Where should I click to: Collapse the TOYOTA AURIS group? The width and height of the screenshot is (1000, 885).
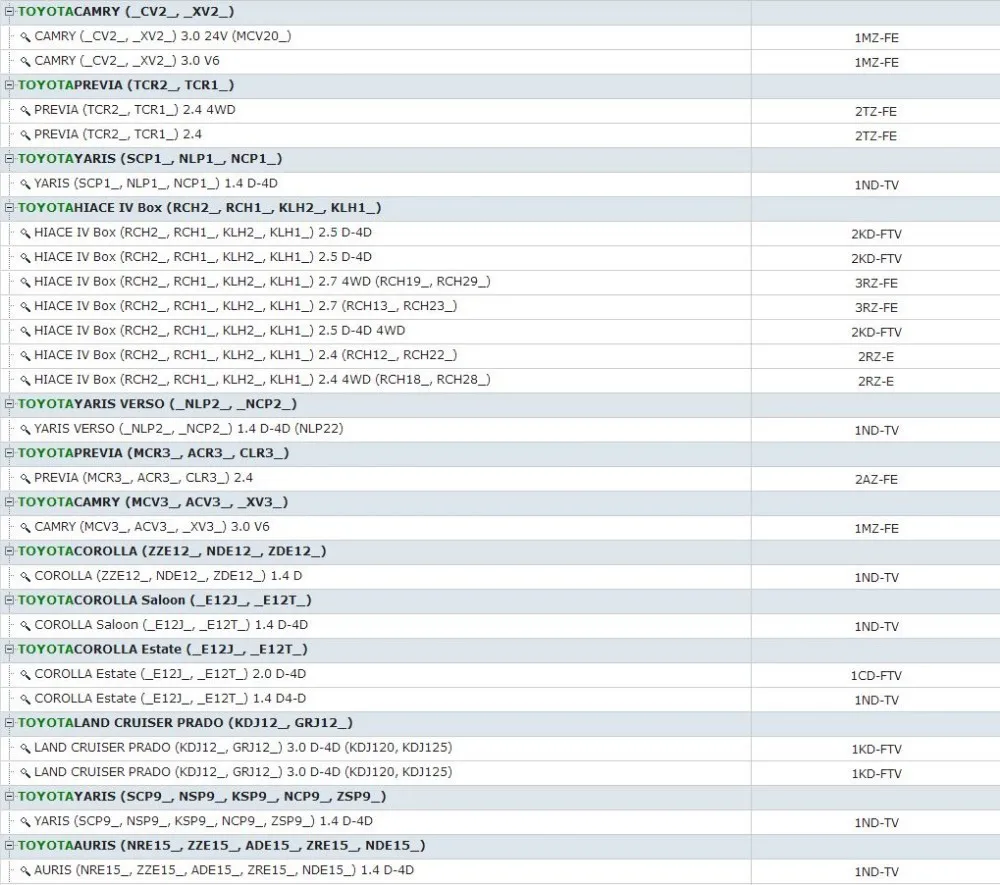(x=10, y=845)
